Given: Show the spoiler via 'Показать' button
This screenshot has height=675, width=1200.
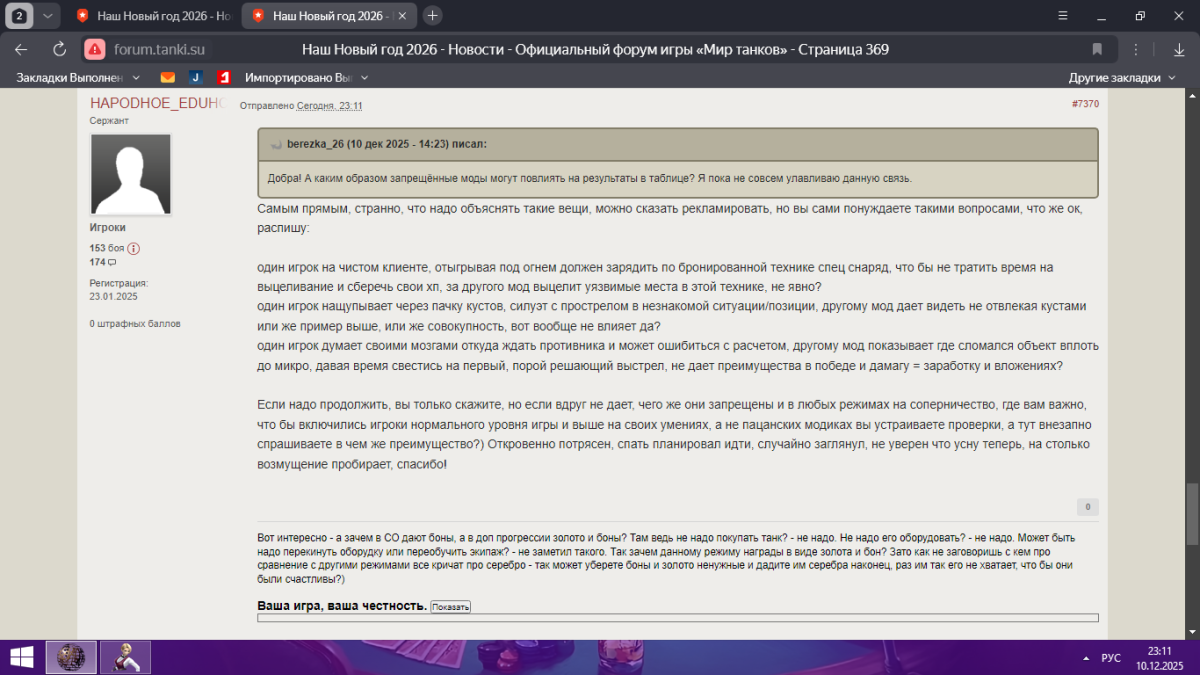Looking at the screenshot, I should click(x=451, y=607).
